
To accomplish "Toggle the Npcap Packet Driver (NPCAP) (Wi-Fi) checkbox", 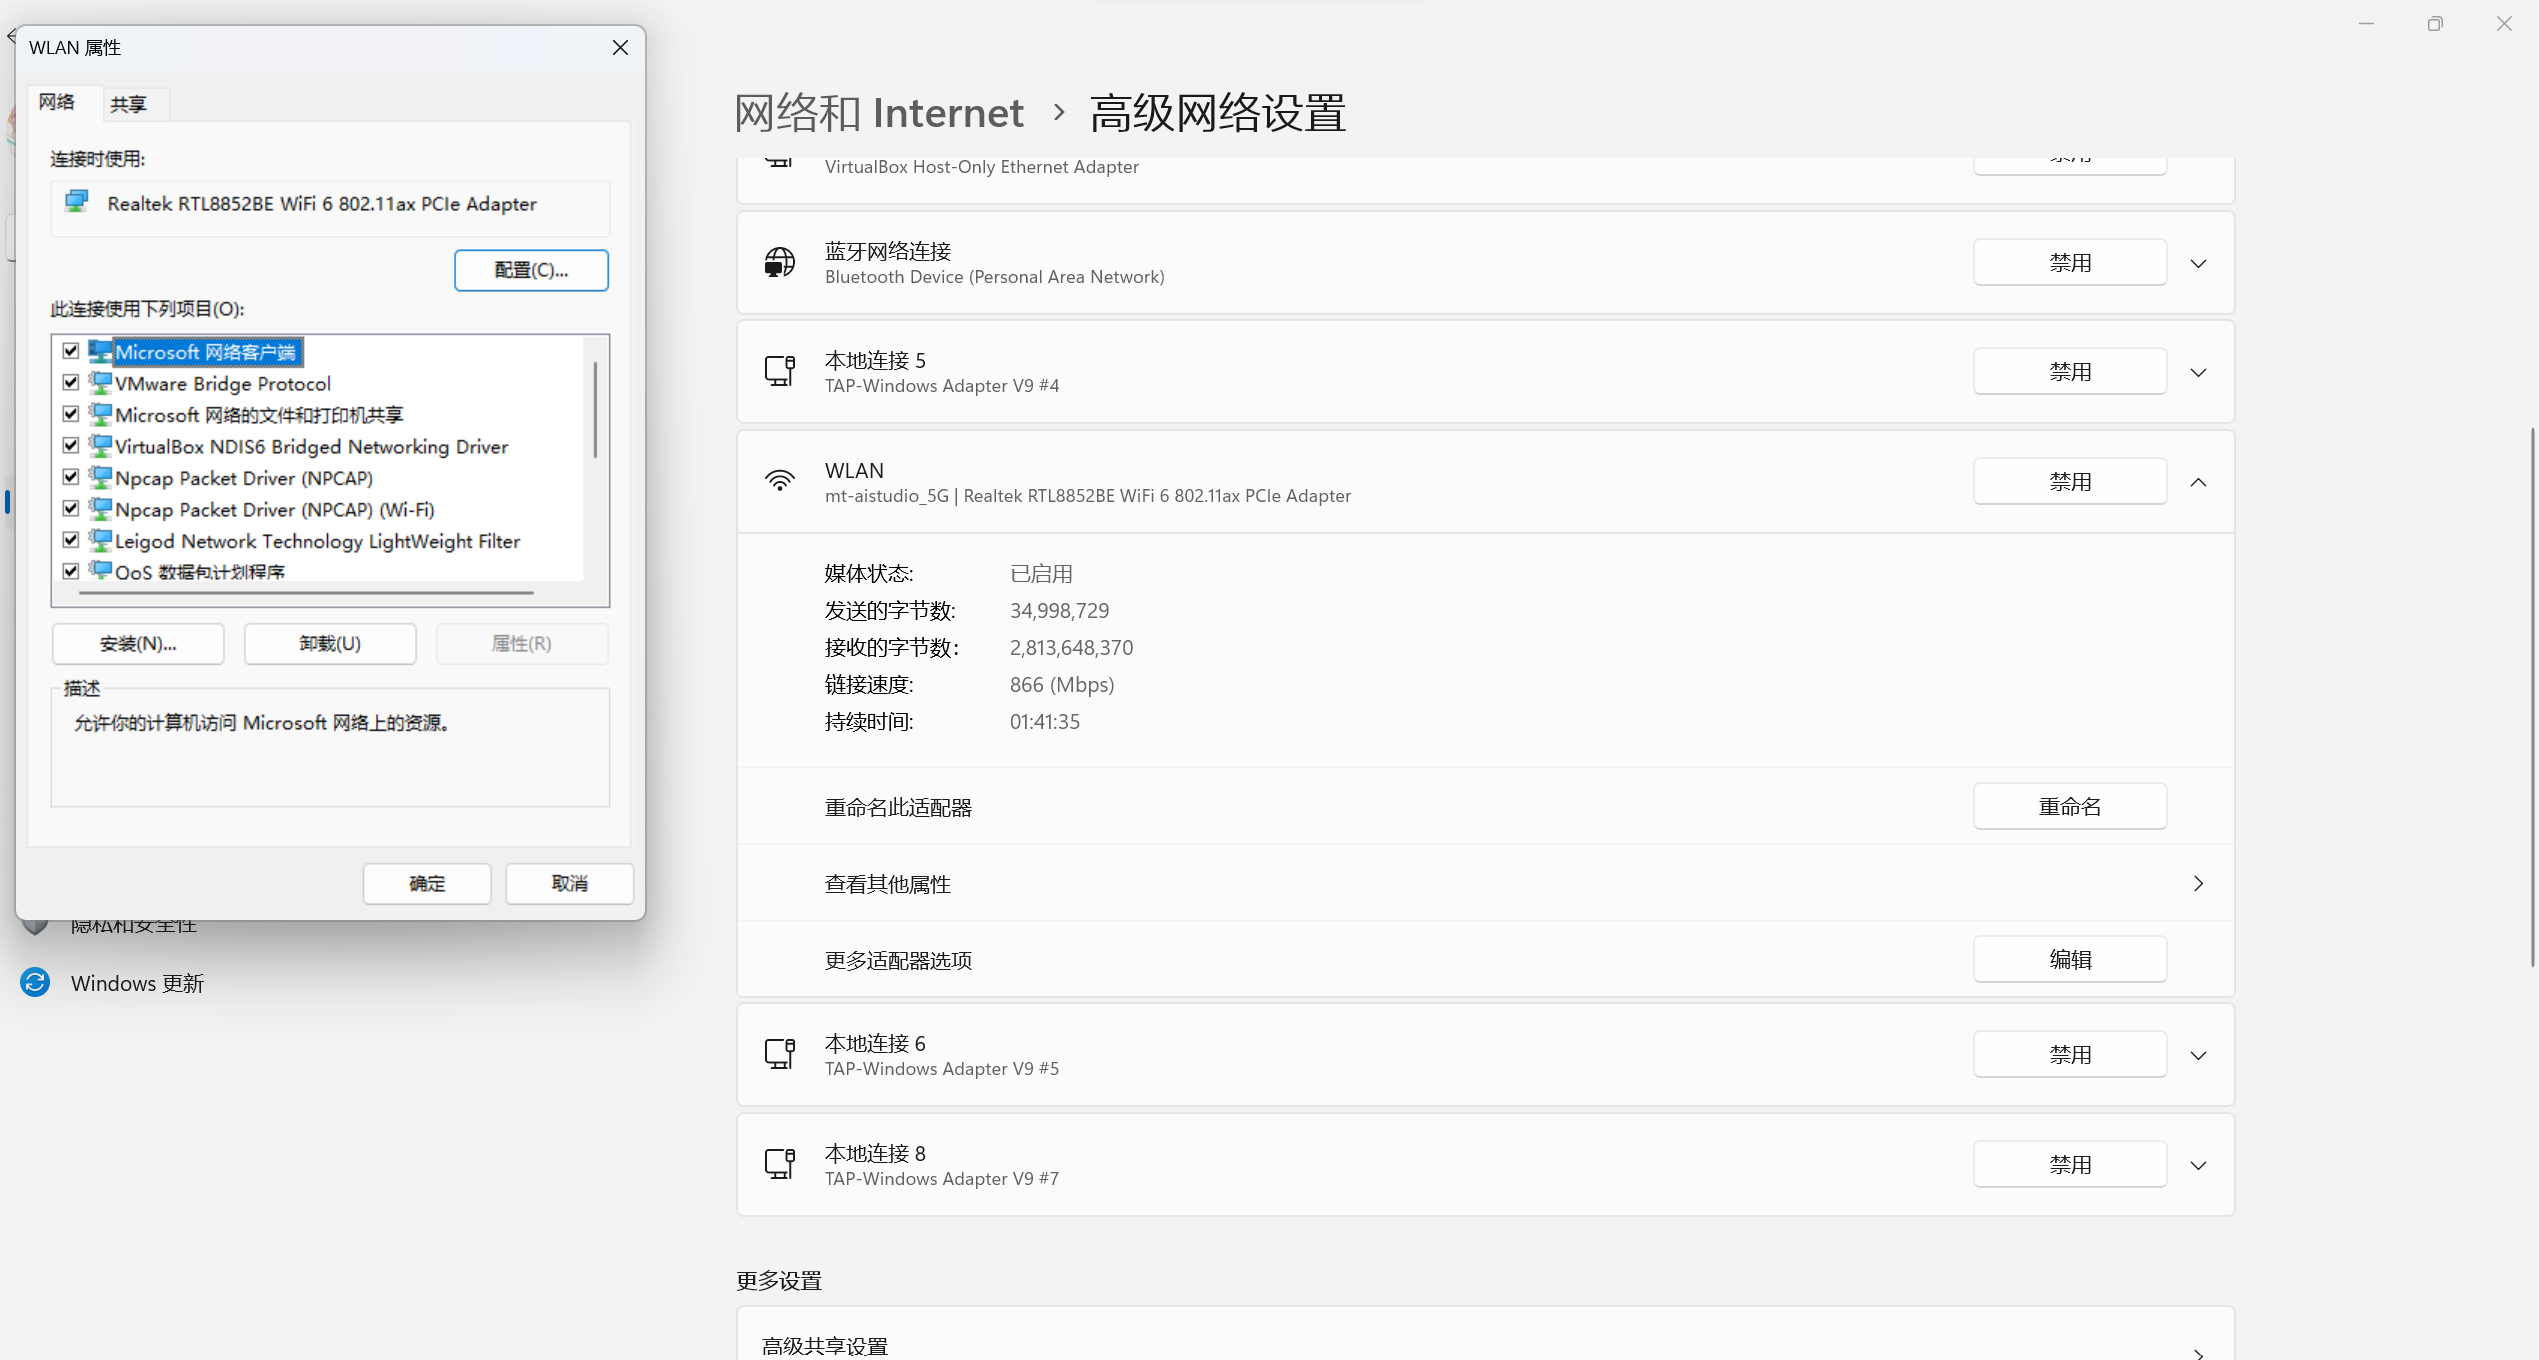I will (71, 508).
